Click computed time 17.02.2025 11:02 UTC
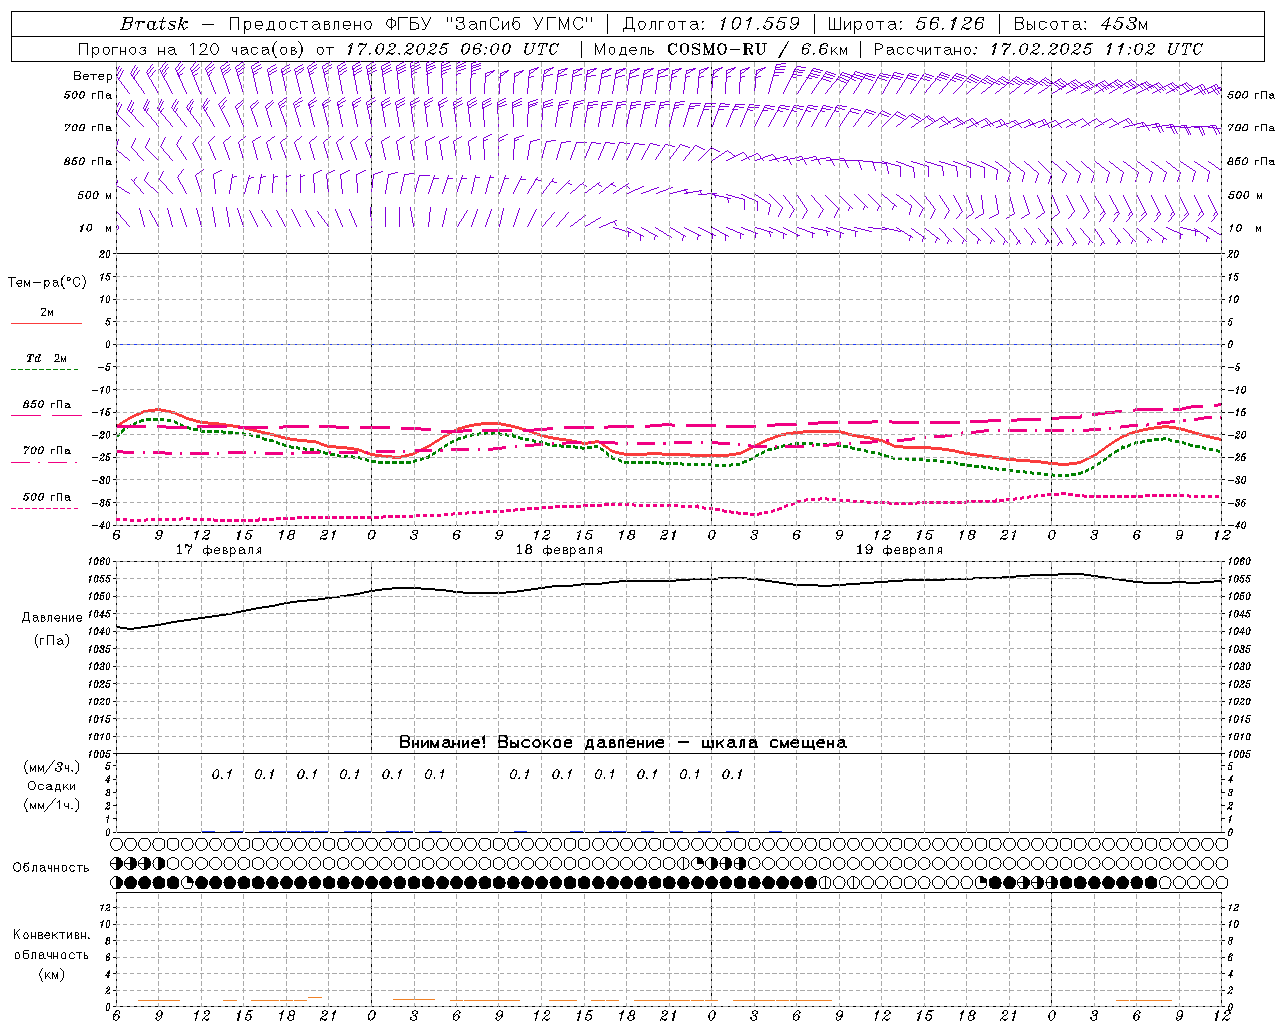 pos(1097,49)
